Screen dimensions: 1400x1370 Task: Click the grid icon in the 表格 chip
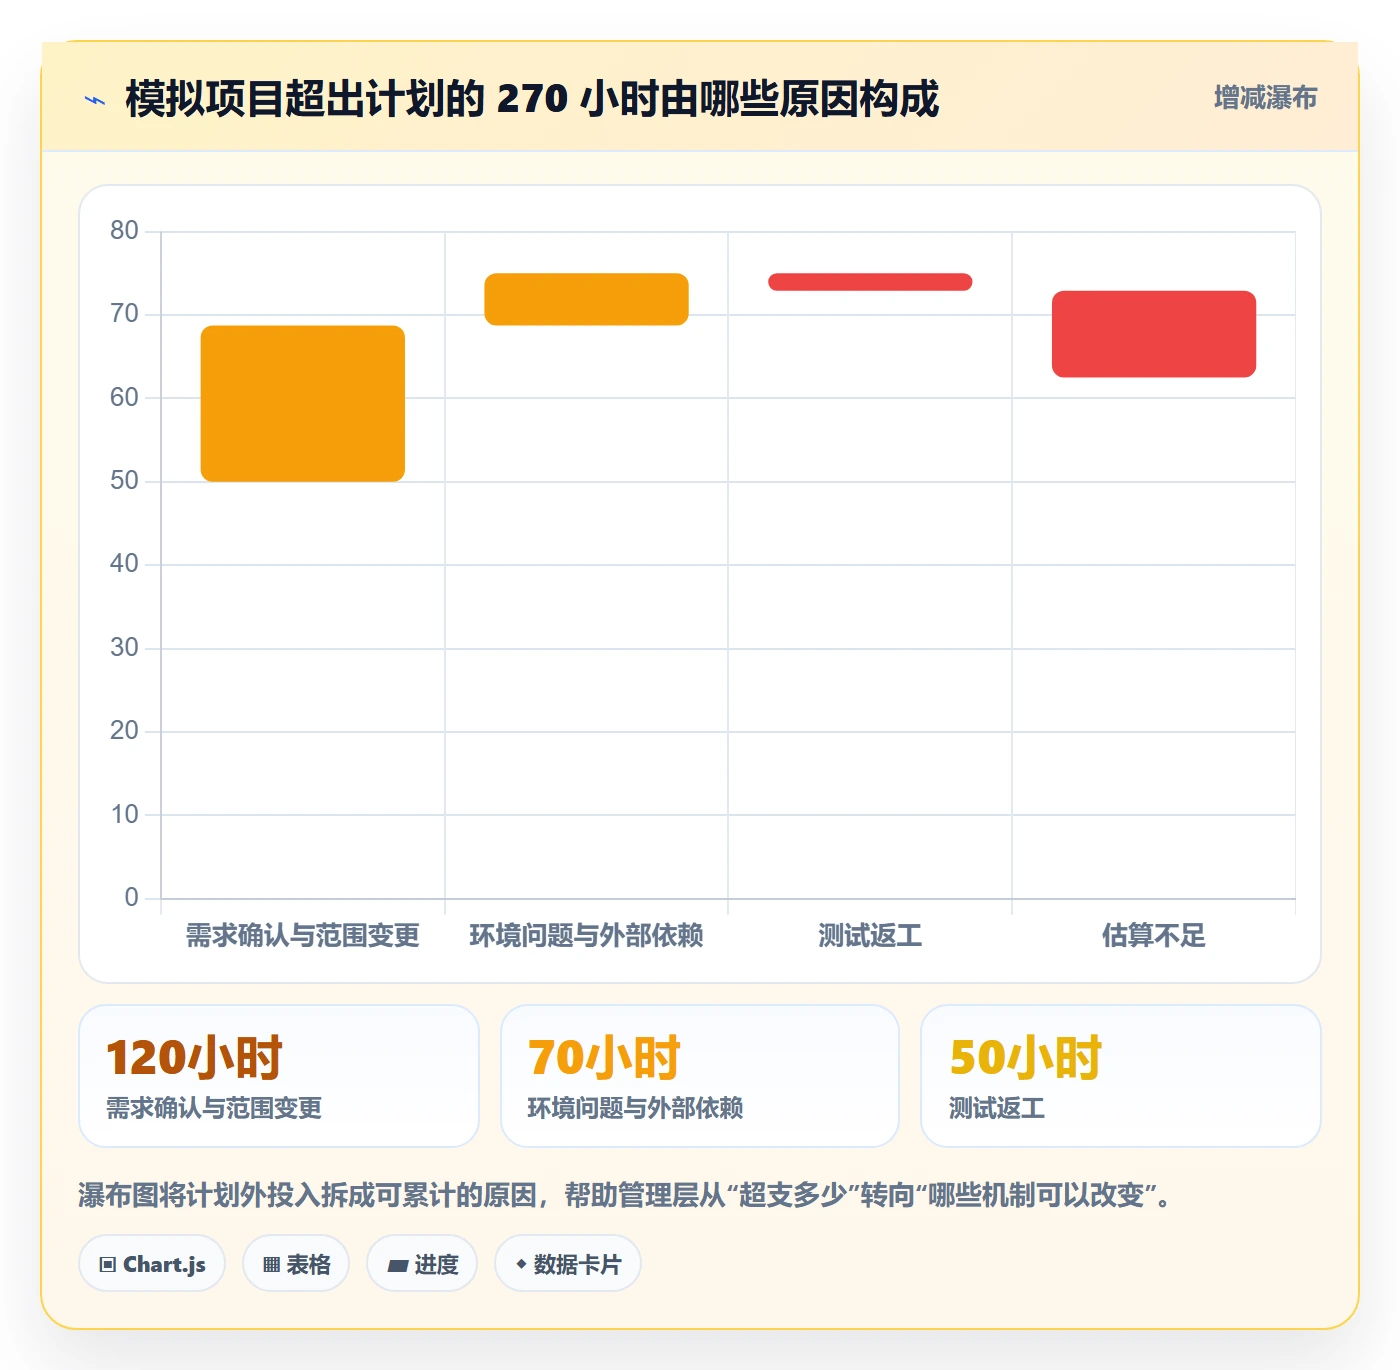[x=271, y=1265]
